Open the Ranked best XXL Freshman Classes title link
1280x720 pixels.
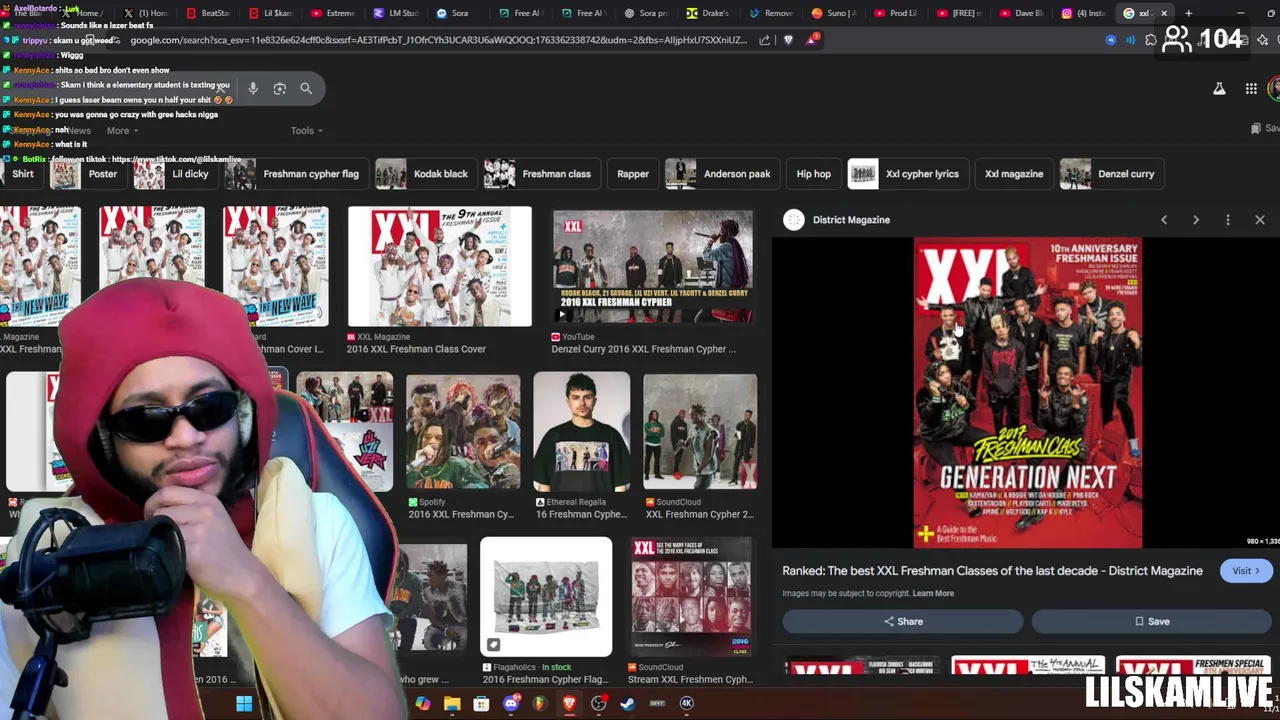(x=992, y=571)
